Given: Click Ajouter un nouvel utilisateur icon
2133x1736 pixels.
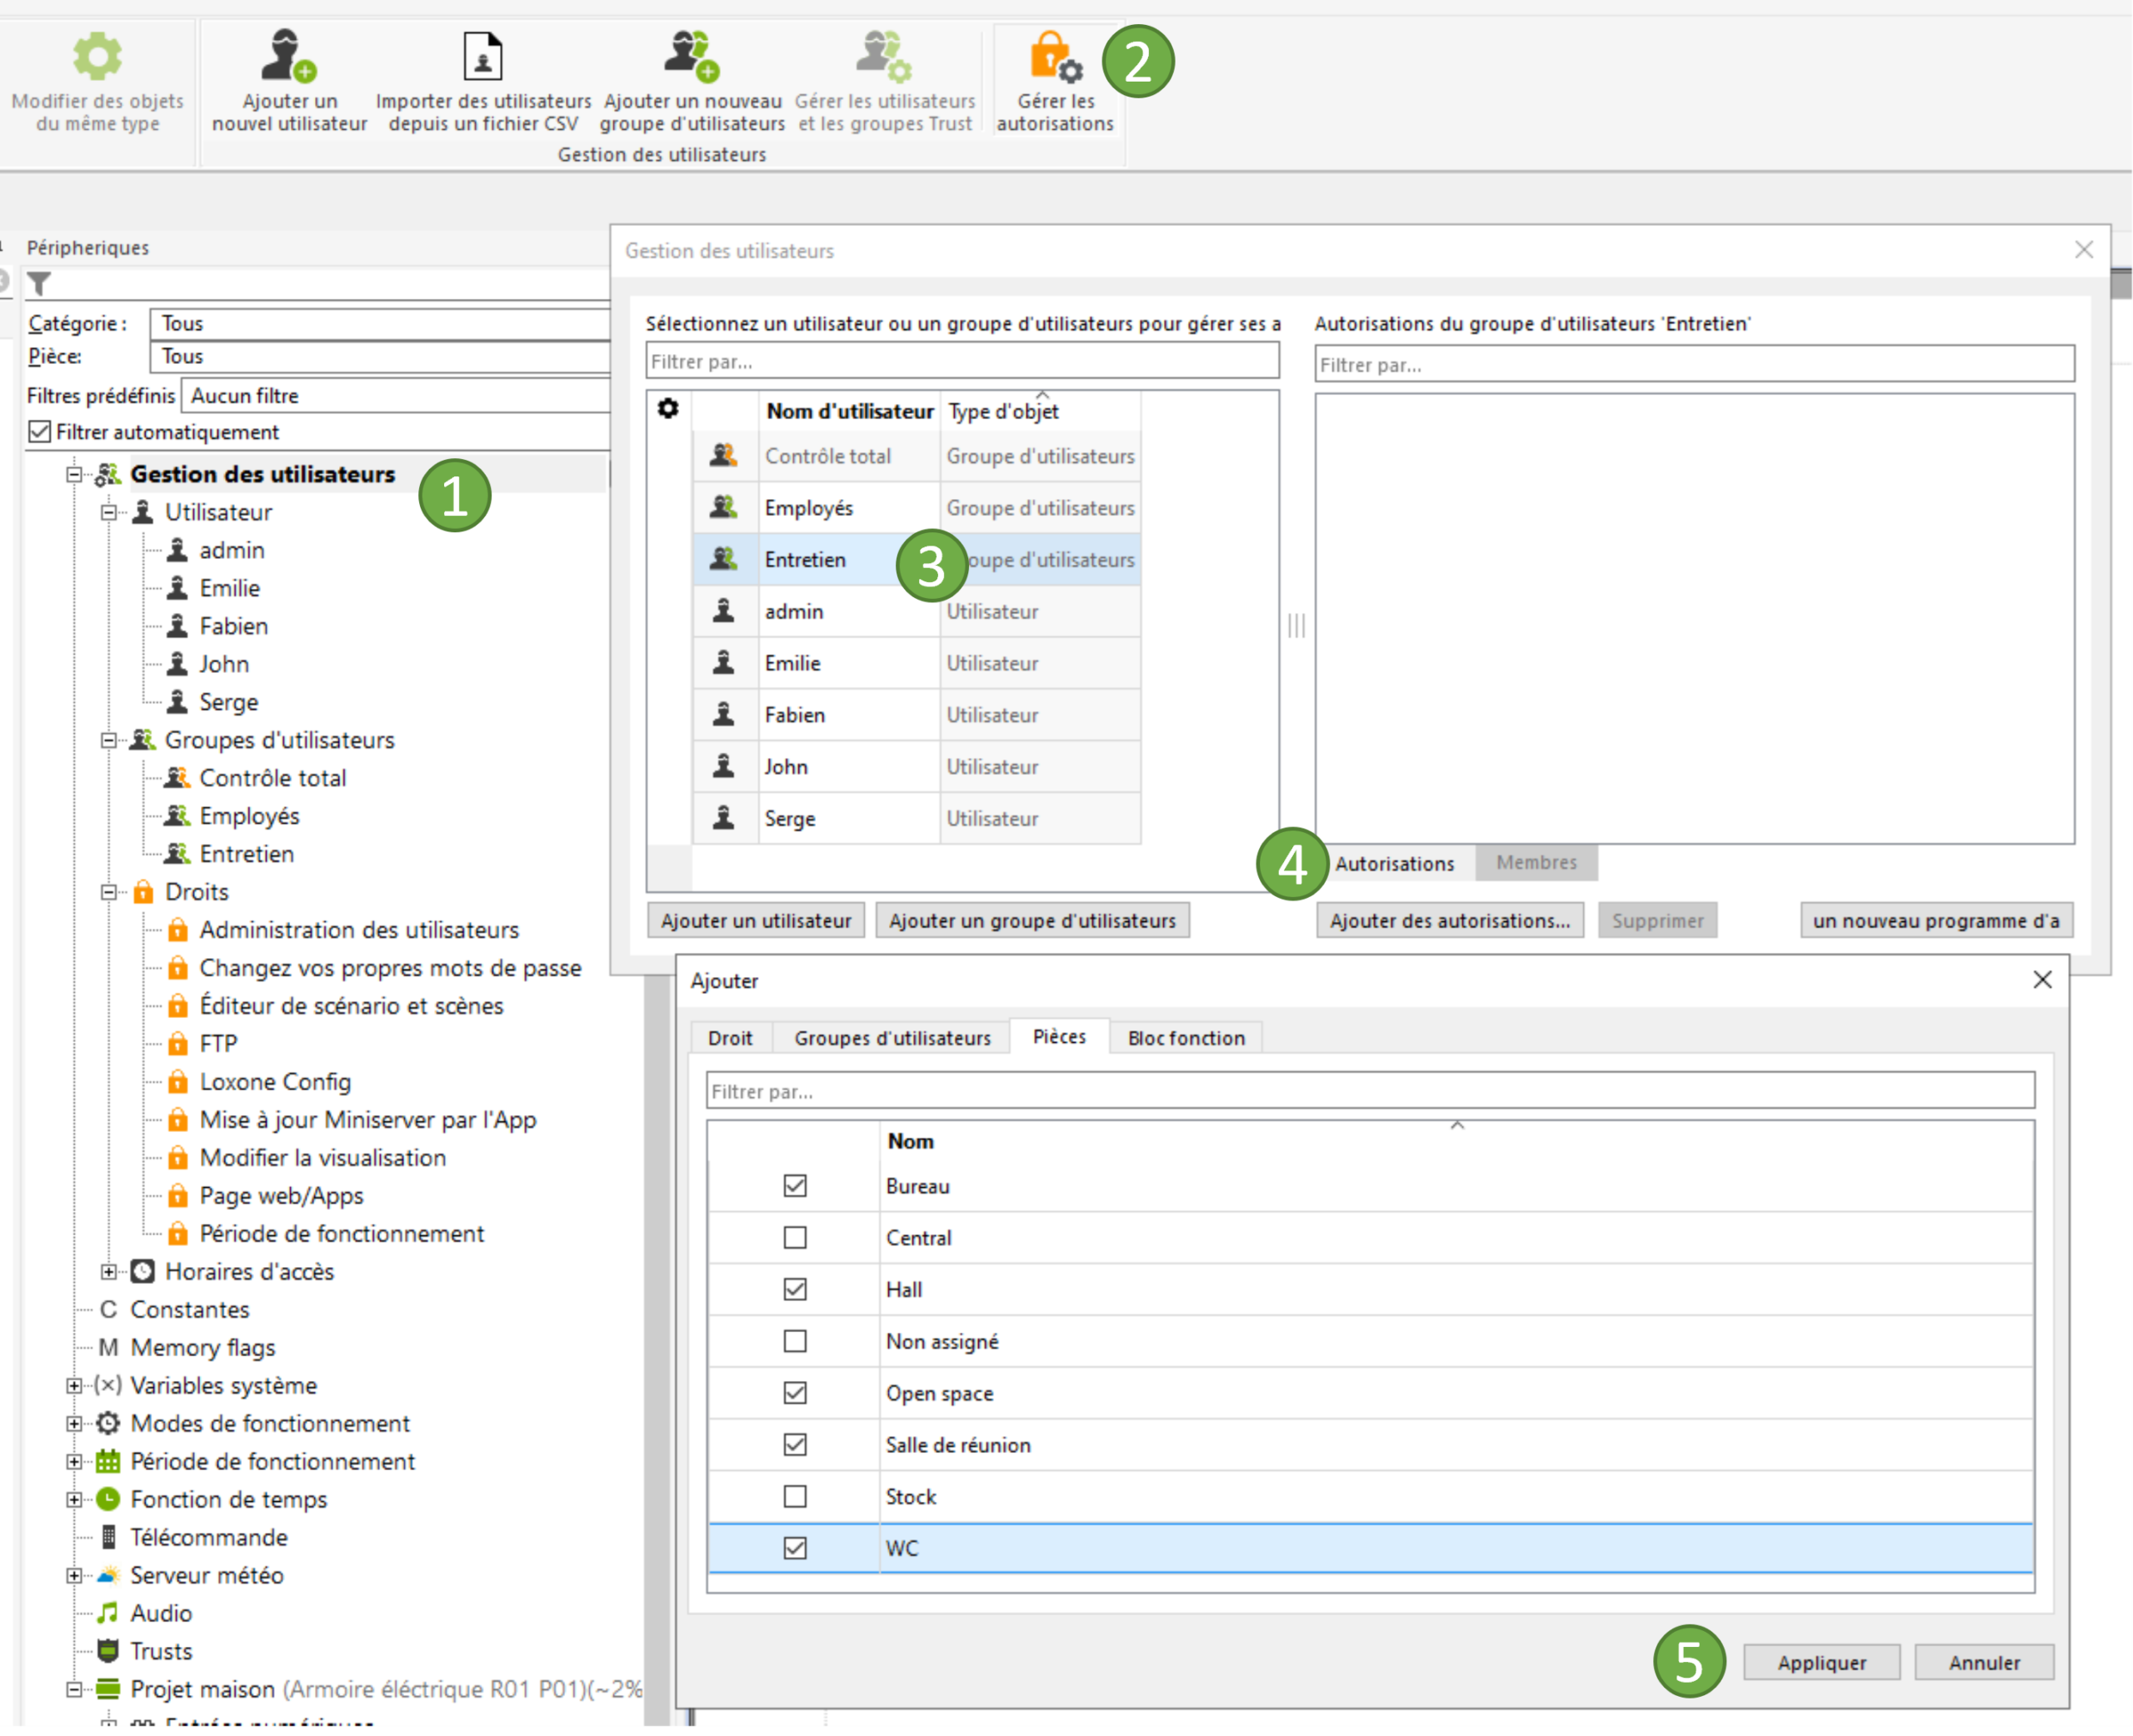Looking at the screenshot, I should pos(288,56).
